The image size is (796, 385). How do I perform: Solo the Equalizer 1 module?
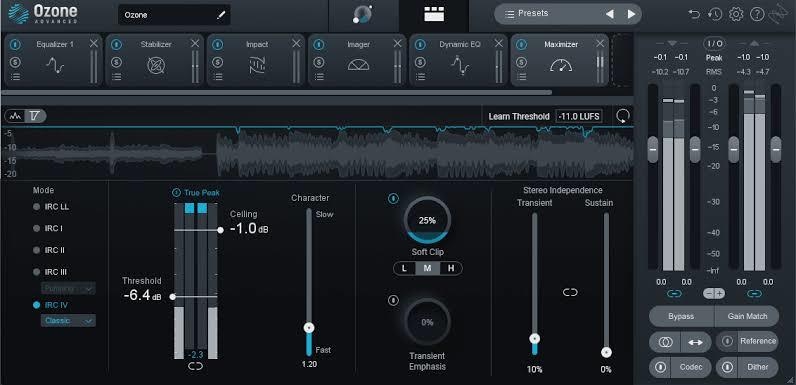click(15, 62)
